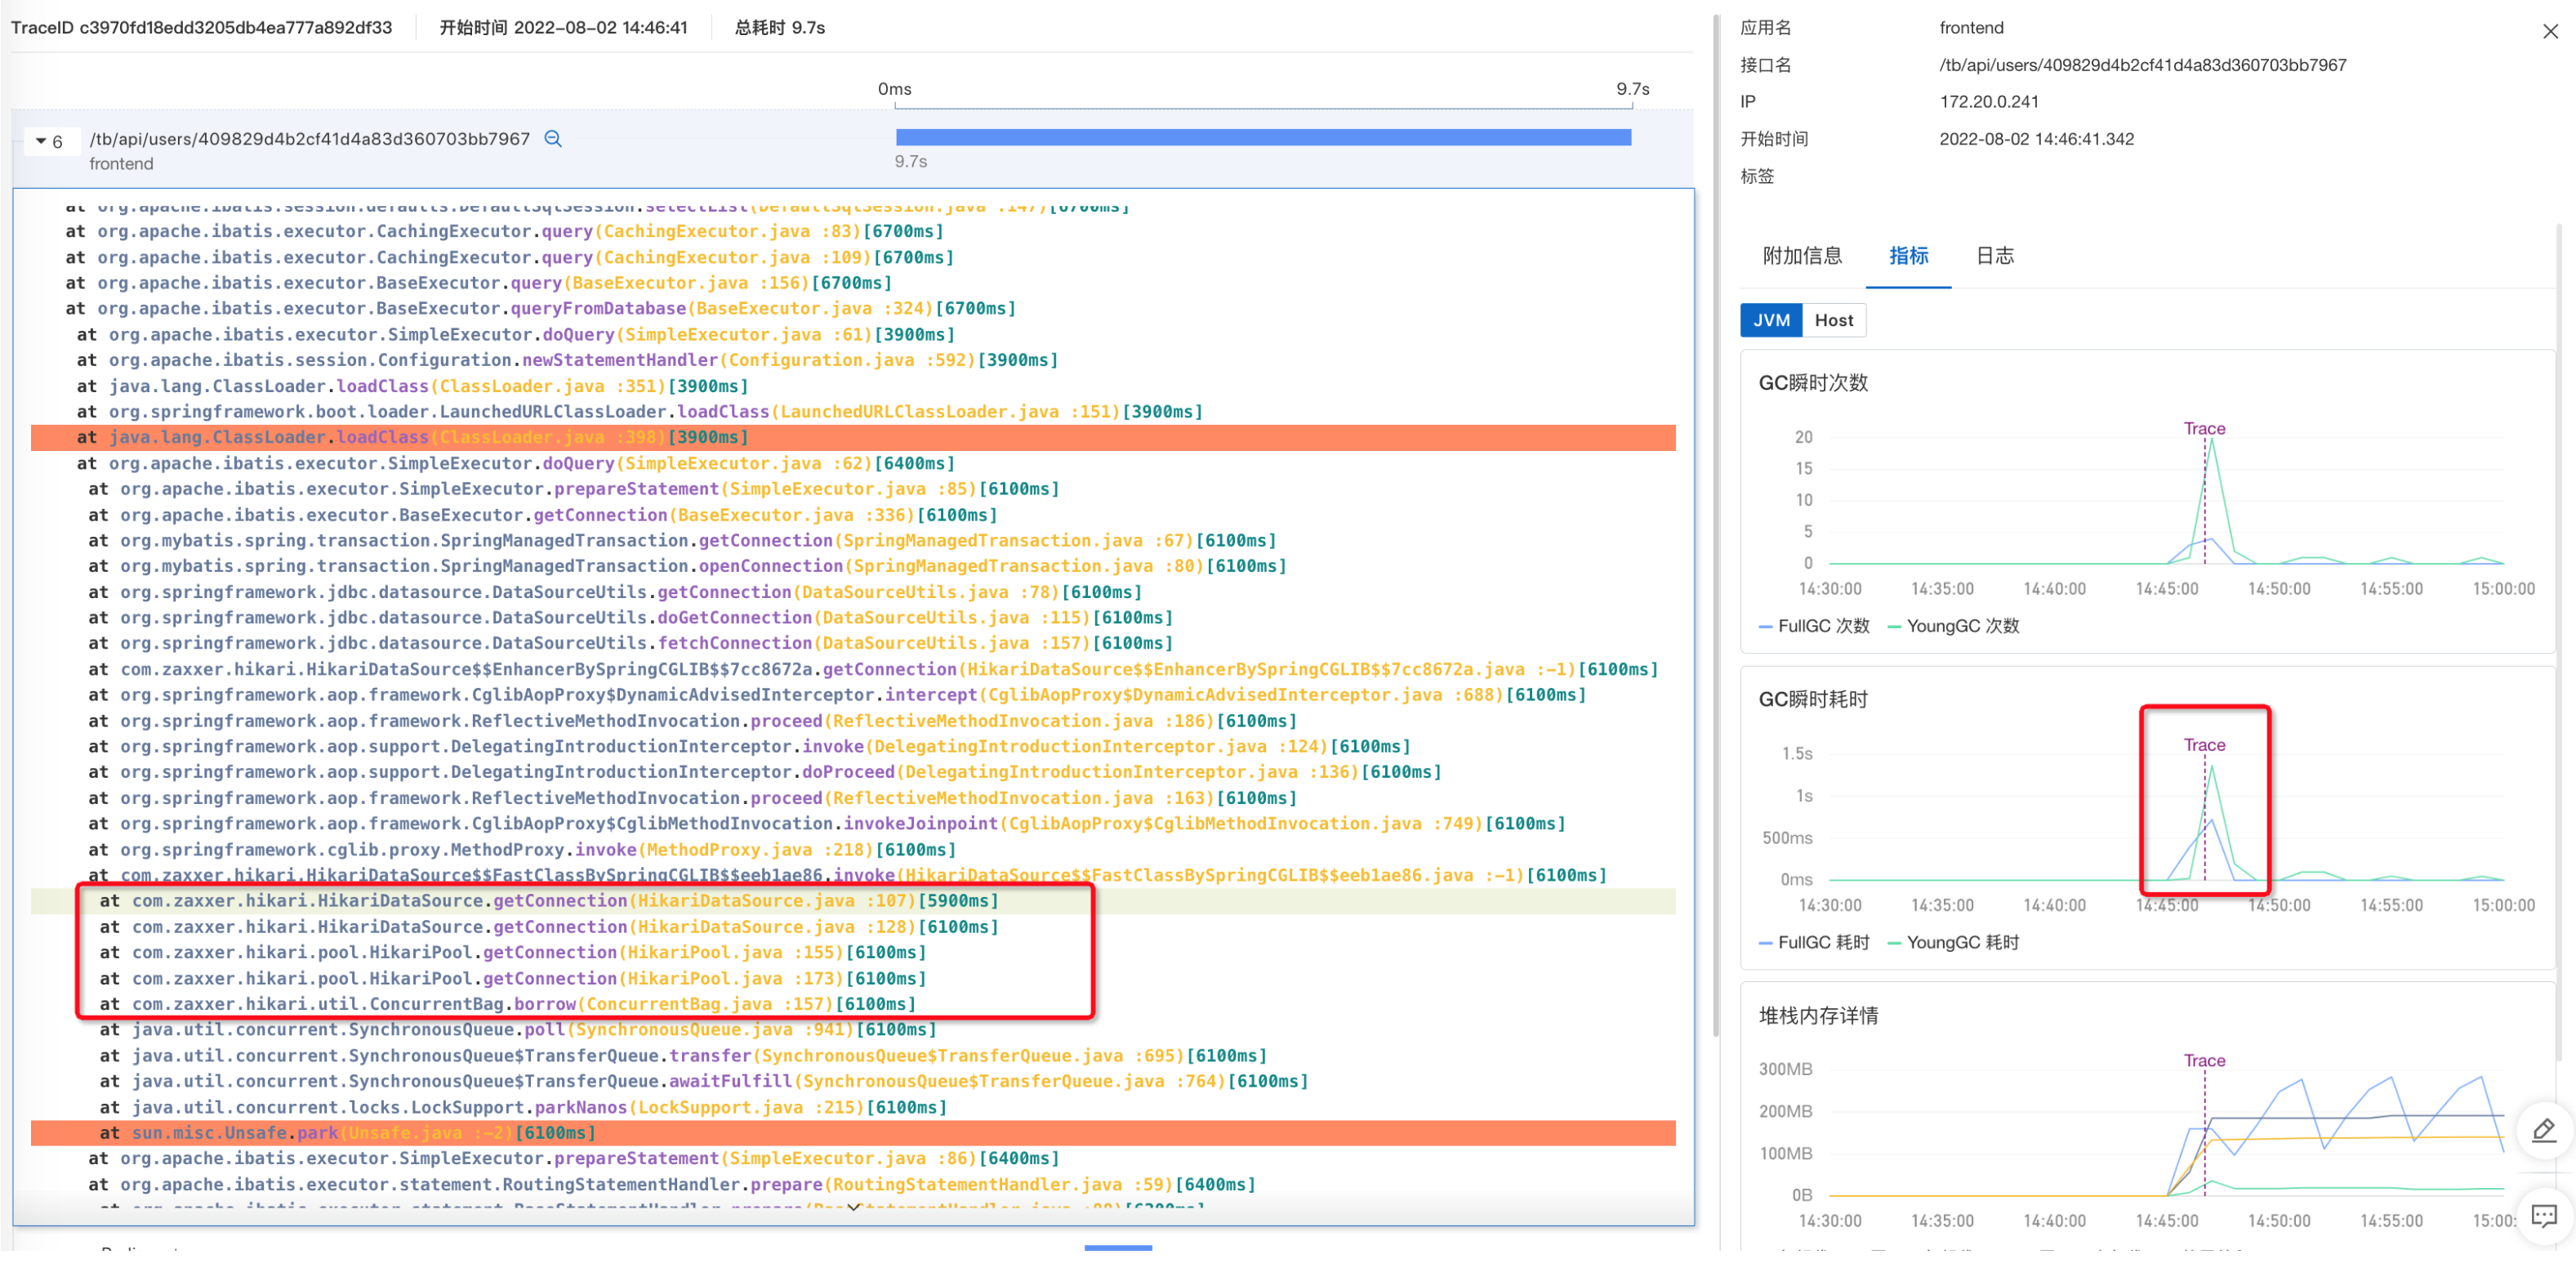This screenshot has height=1268, width=2576.
Task: Collapse the span tree arrow next to 6
Action: 41,141
